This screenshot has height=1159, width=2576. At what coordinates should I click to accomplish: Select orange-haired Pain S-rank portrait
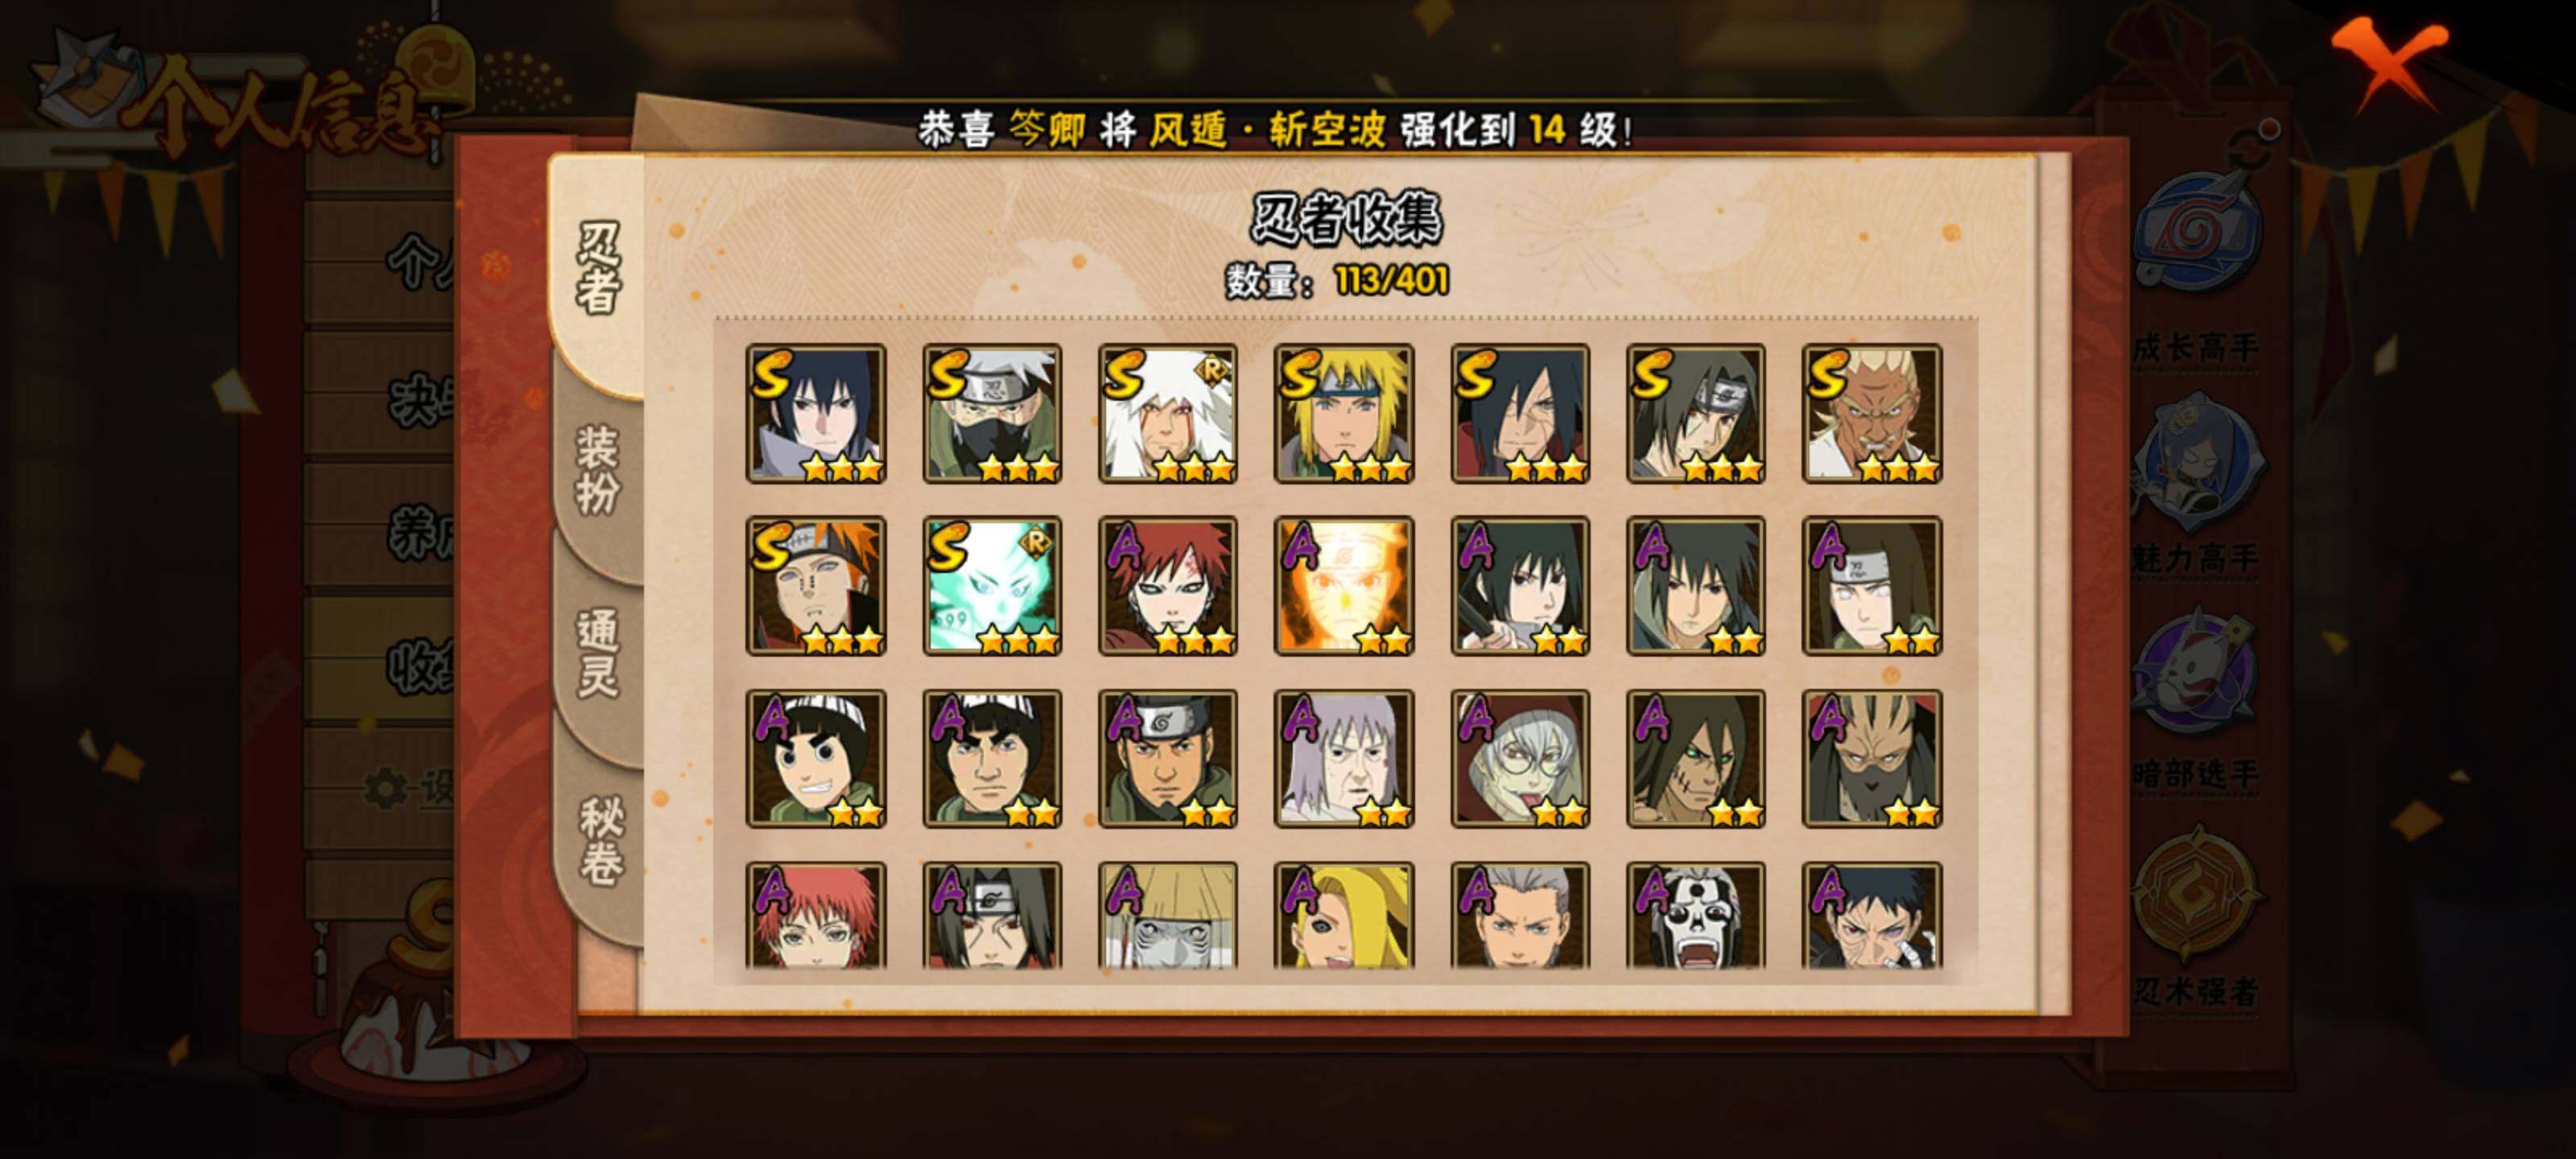click(815, 586)
